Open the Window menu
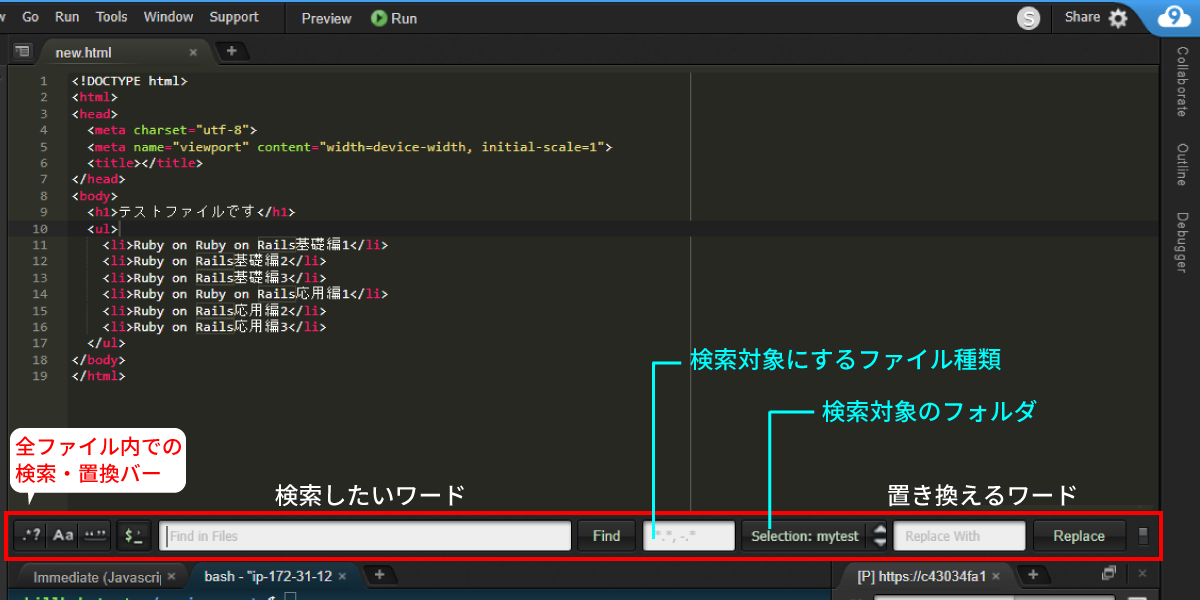 [x=168, y=17]
